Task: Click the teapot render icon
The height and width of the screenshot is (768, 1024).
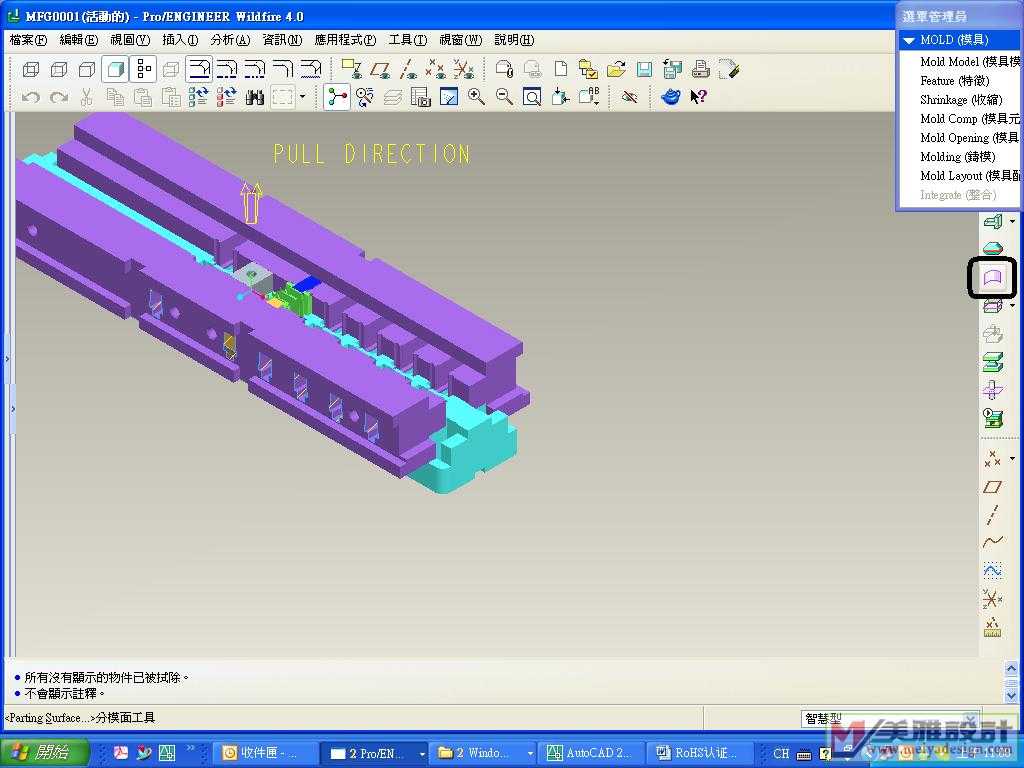Action: tap(671, 97)
